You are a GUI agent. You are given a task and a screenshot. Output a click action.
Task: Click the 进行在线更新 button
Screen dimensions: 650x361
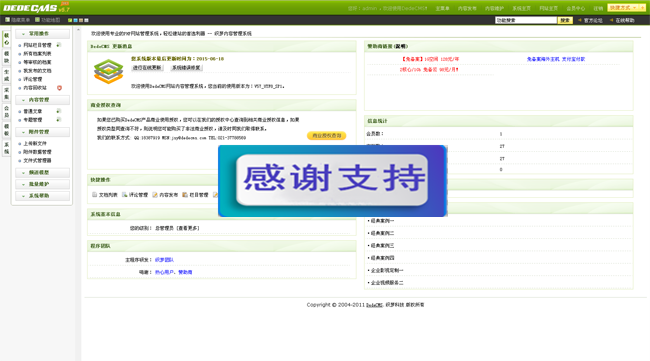[147, 68]
